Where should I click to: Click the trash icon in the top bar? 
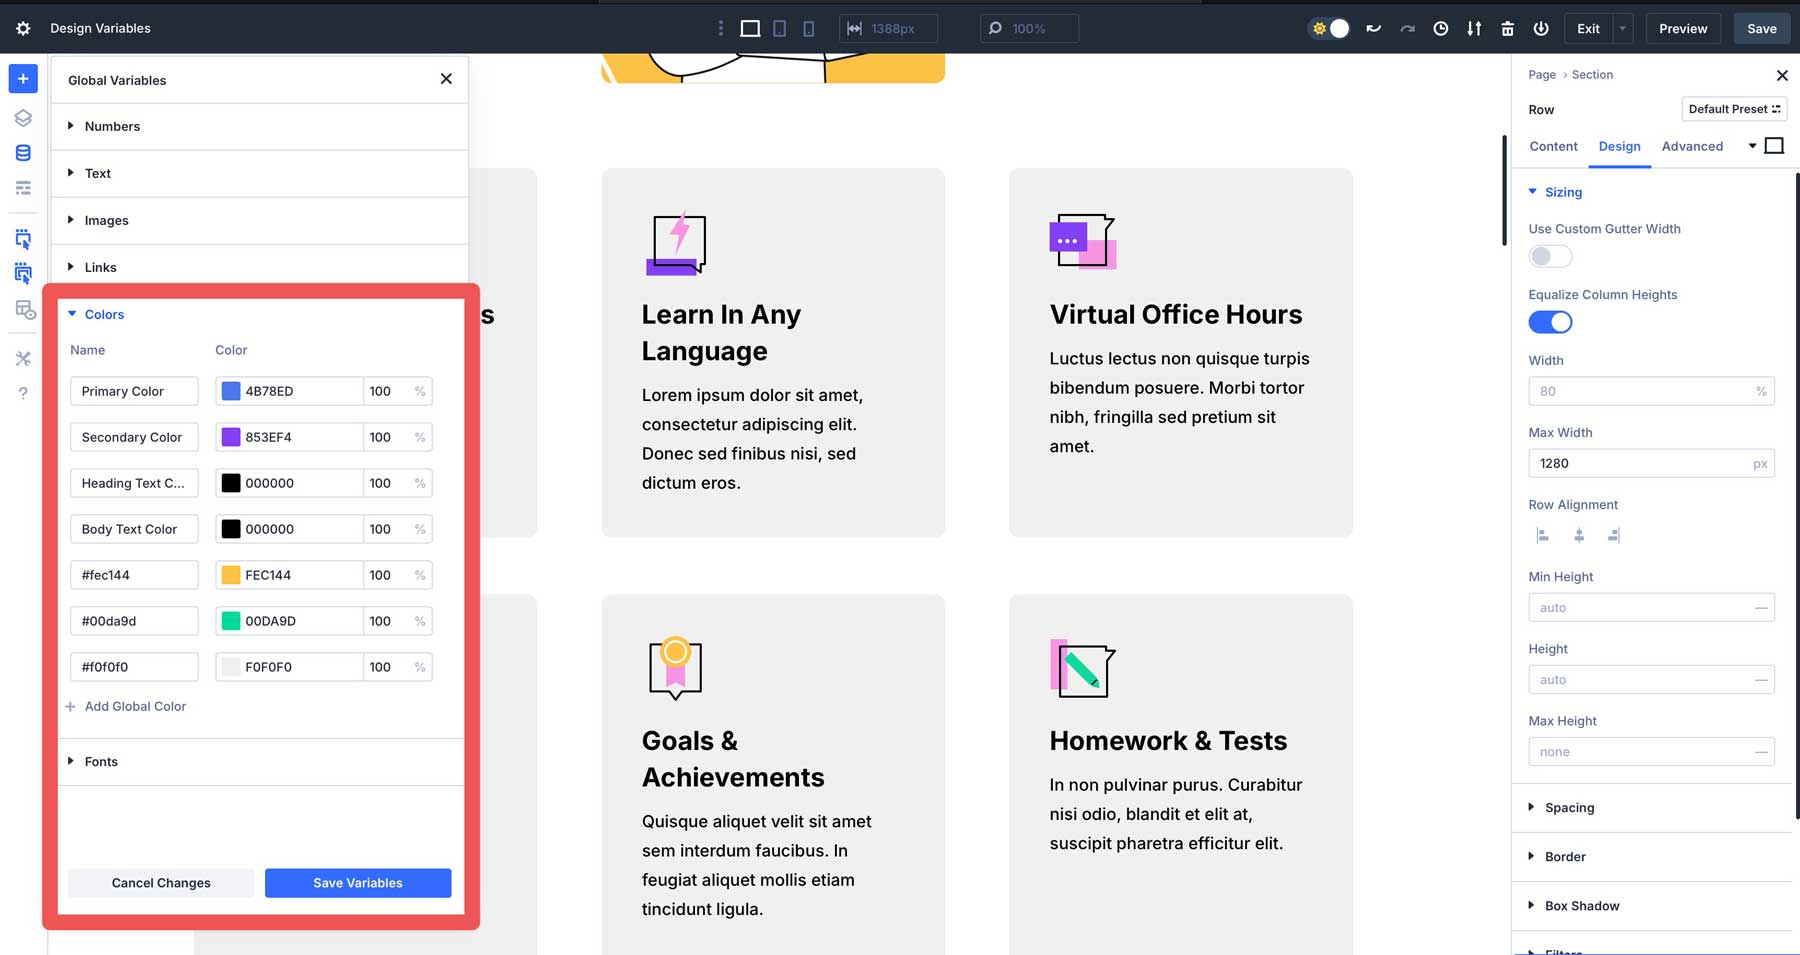[x=1507, y=28]
